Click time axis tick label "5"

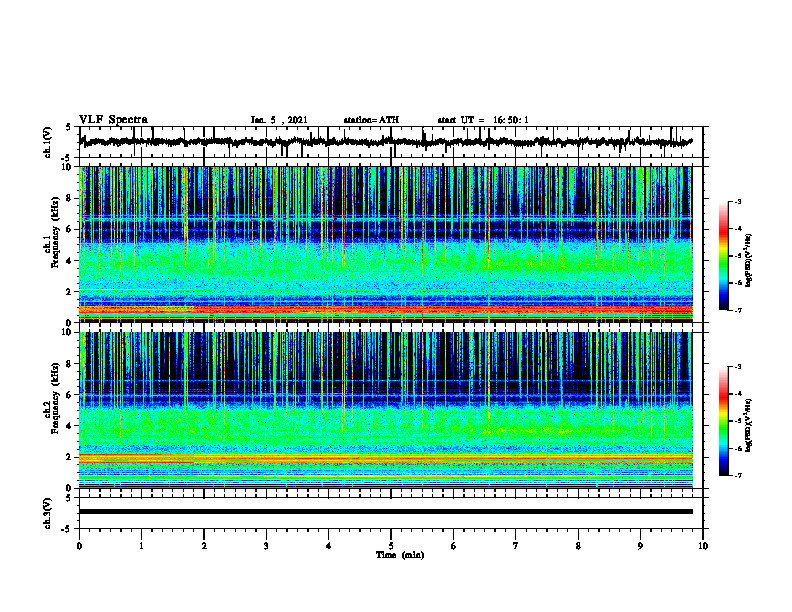391,546
